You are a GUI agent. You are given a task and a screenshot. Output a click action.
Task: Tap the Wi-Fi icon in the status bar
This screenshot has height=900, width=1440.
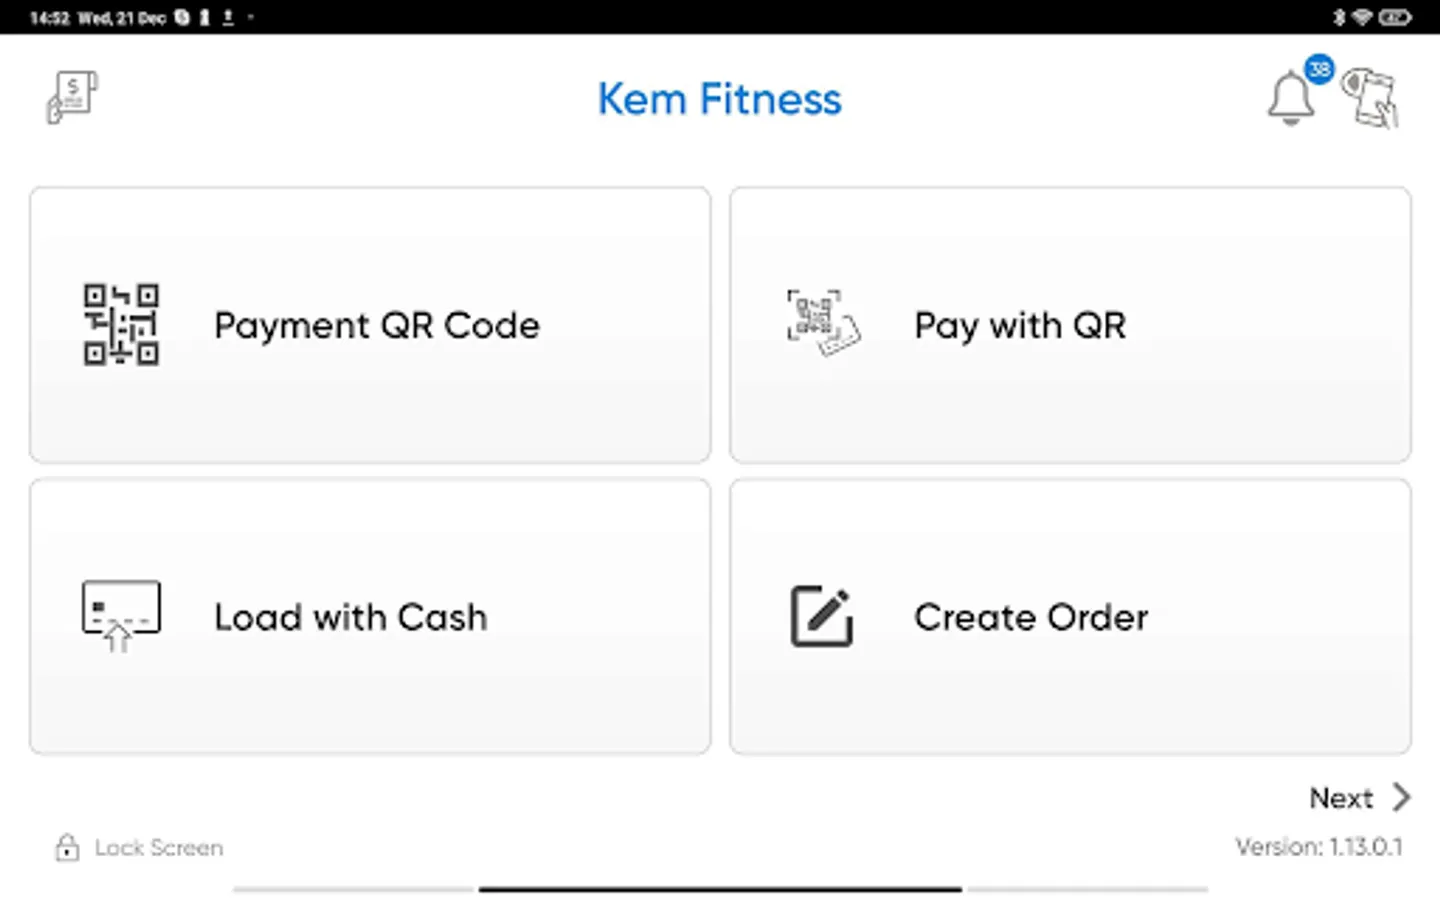[x=1361, y=17]
